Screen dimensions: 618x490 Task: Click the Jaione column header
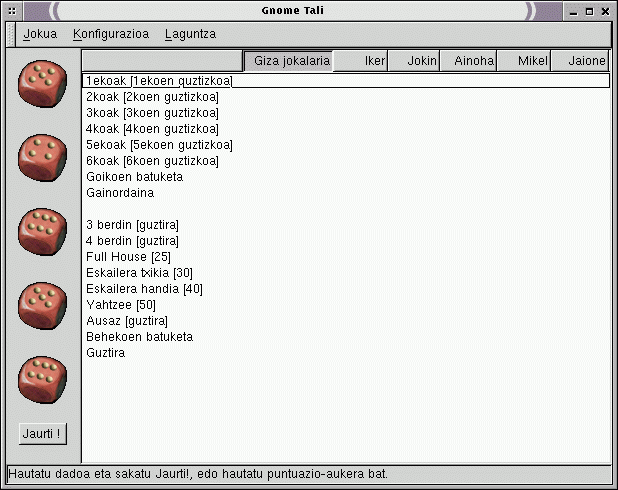tap(579, 61)
